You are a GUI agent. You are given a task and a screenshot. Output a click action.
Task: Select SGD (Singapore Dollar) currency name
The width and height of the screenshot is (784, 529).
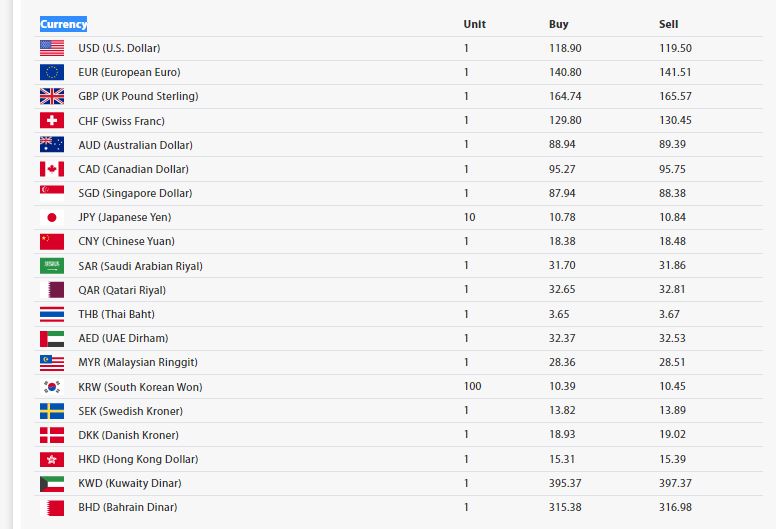pyautogui.click(x=134, y=193)
